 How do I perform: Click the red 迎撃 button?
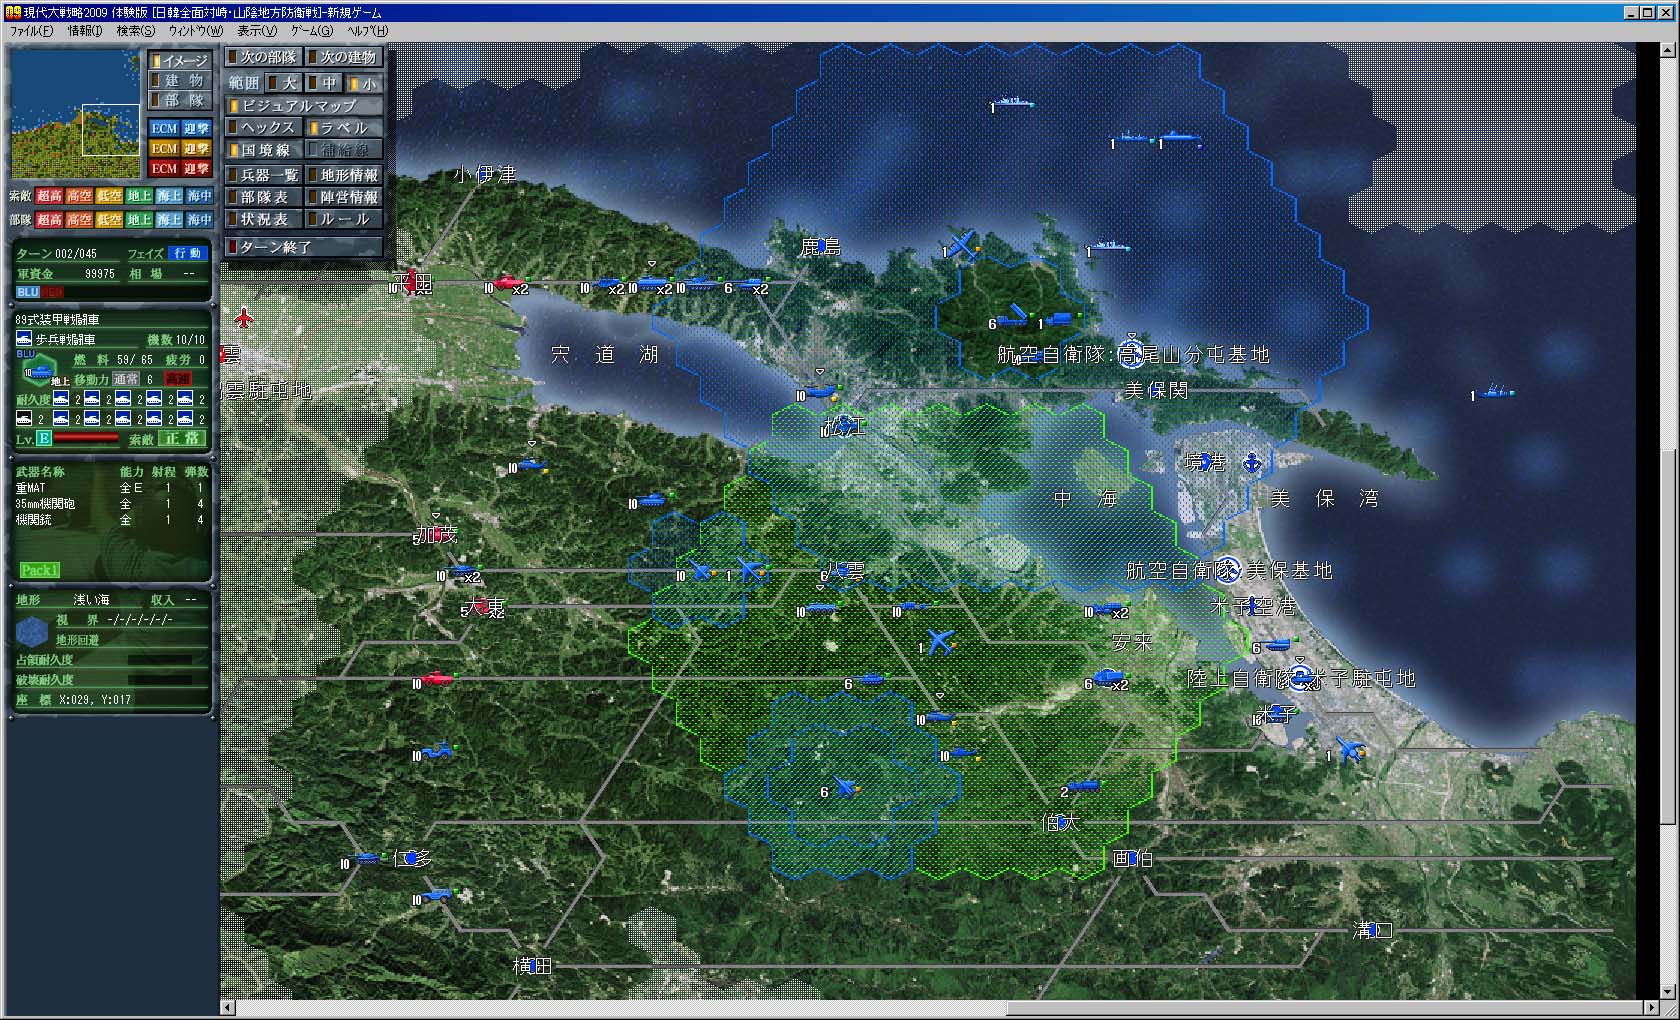[196, 168]
